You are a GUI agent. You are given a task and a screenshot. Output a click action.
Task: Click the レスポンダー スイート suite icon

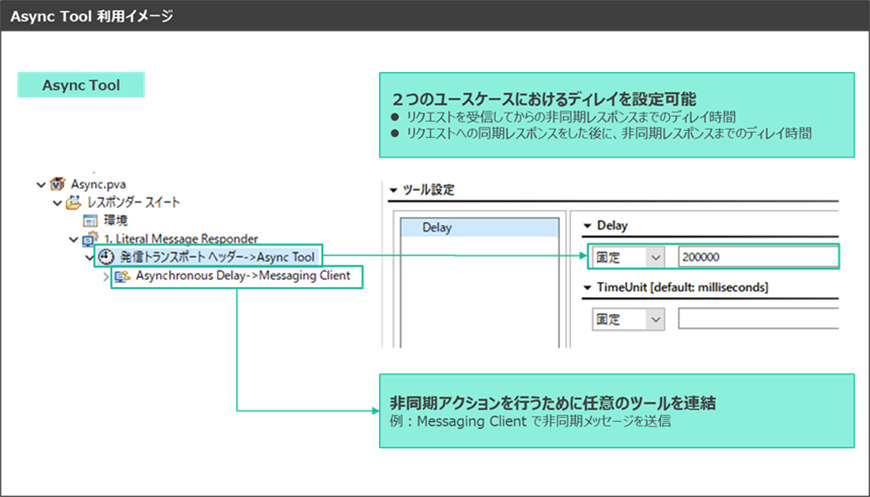tap(73, 203)
